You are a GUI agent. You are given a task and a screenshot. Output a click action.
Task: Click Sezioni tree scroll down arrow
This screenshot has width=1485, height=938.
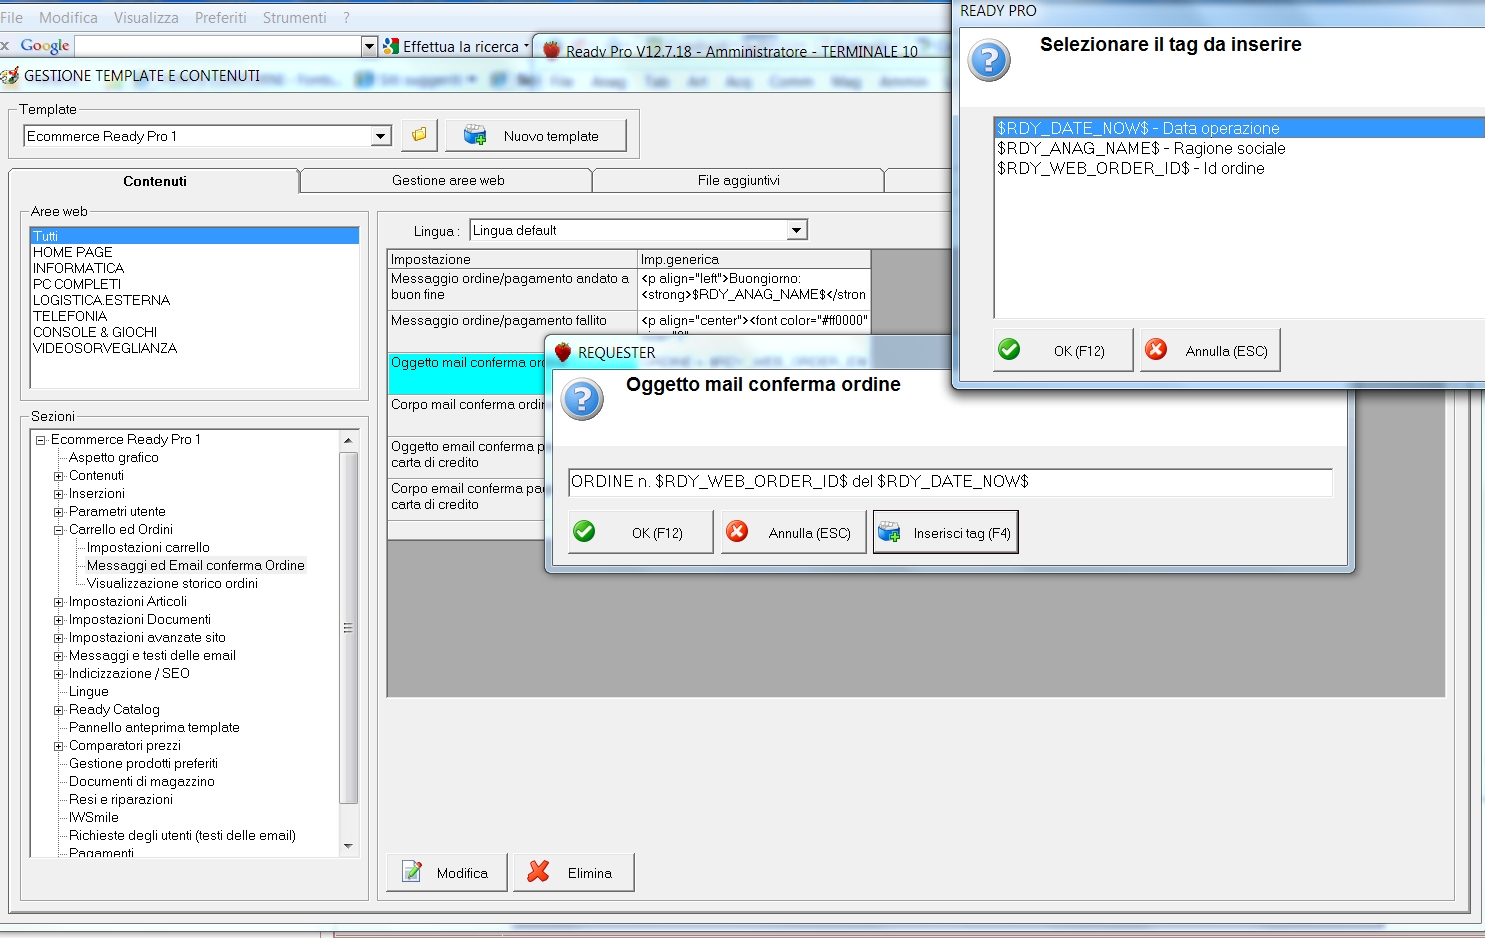tap(348, 847)
